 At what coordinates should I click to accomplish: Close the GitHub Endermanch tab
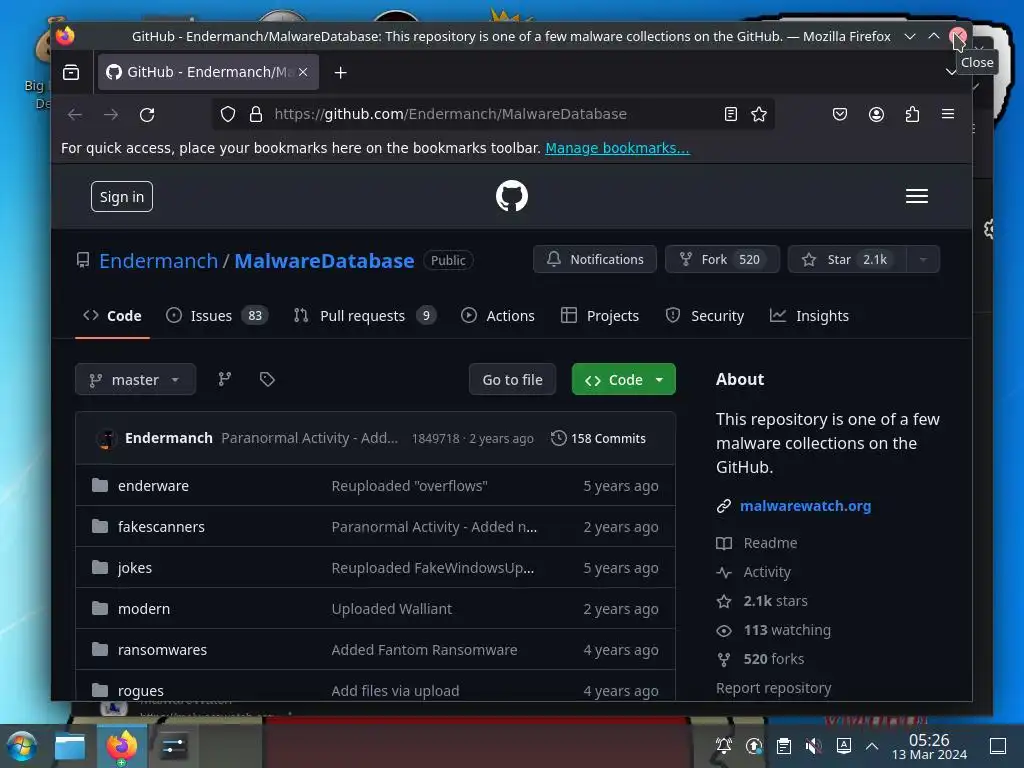click(303, 72)
